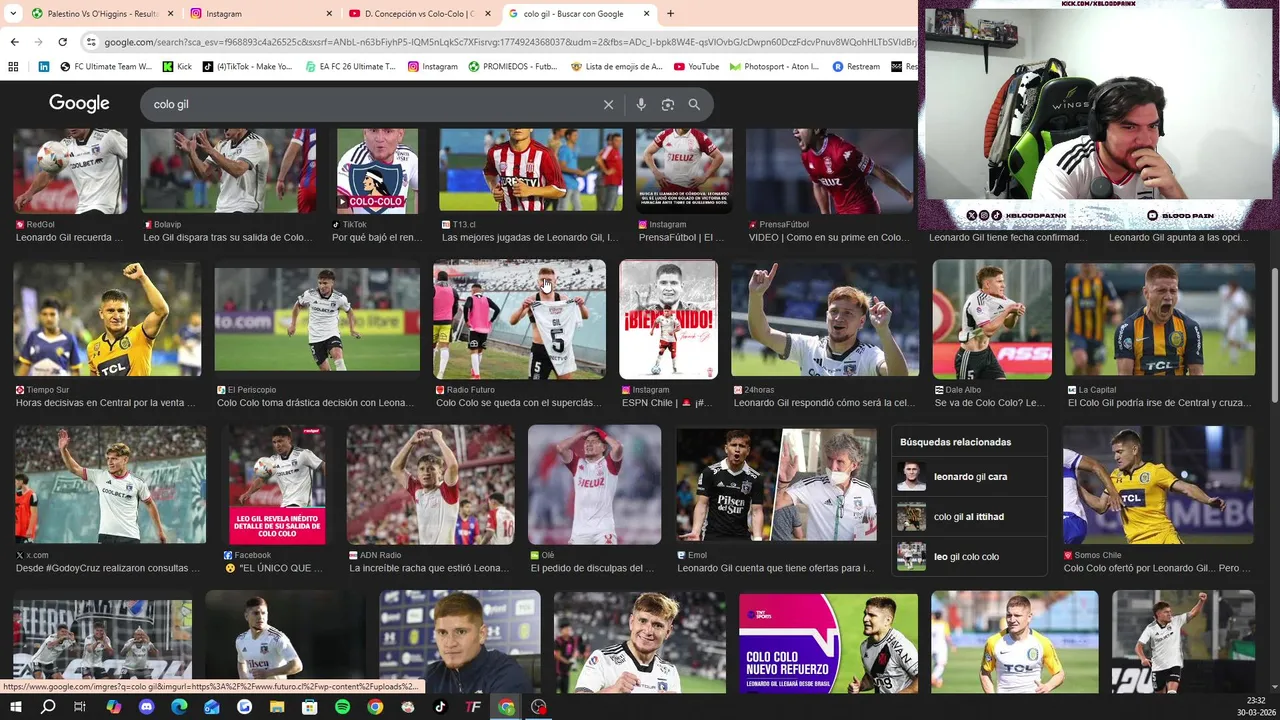Image resolution: width=1280 pixels, height=720 pixels.
Task: Open Spotify from the taskbar
Action: [342, 707]
